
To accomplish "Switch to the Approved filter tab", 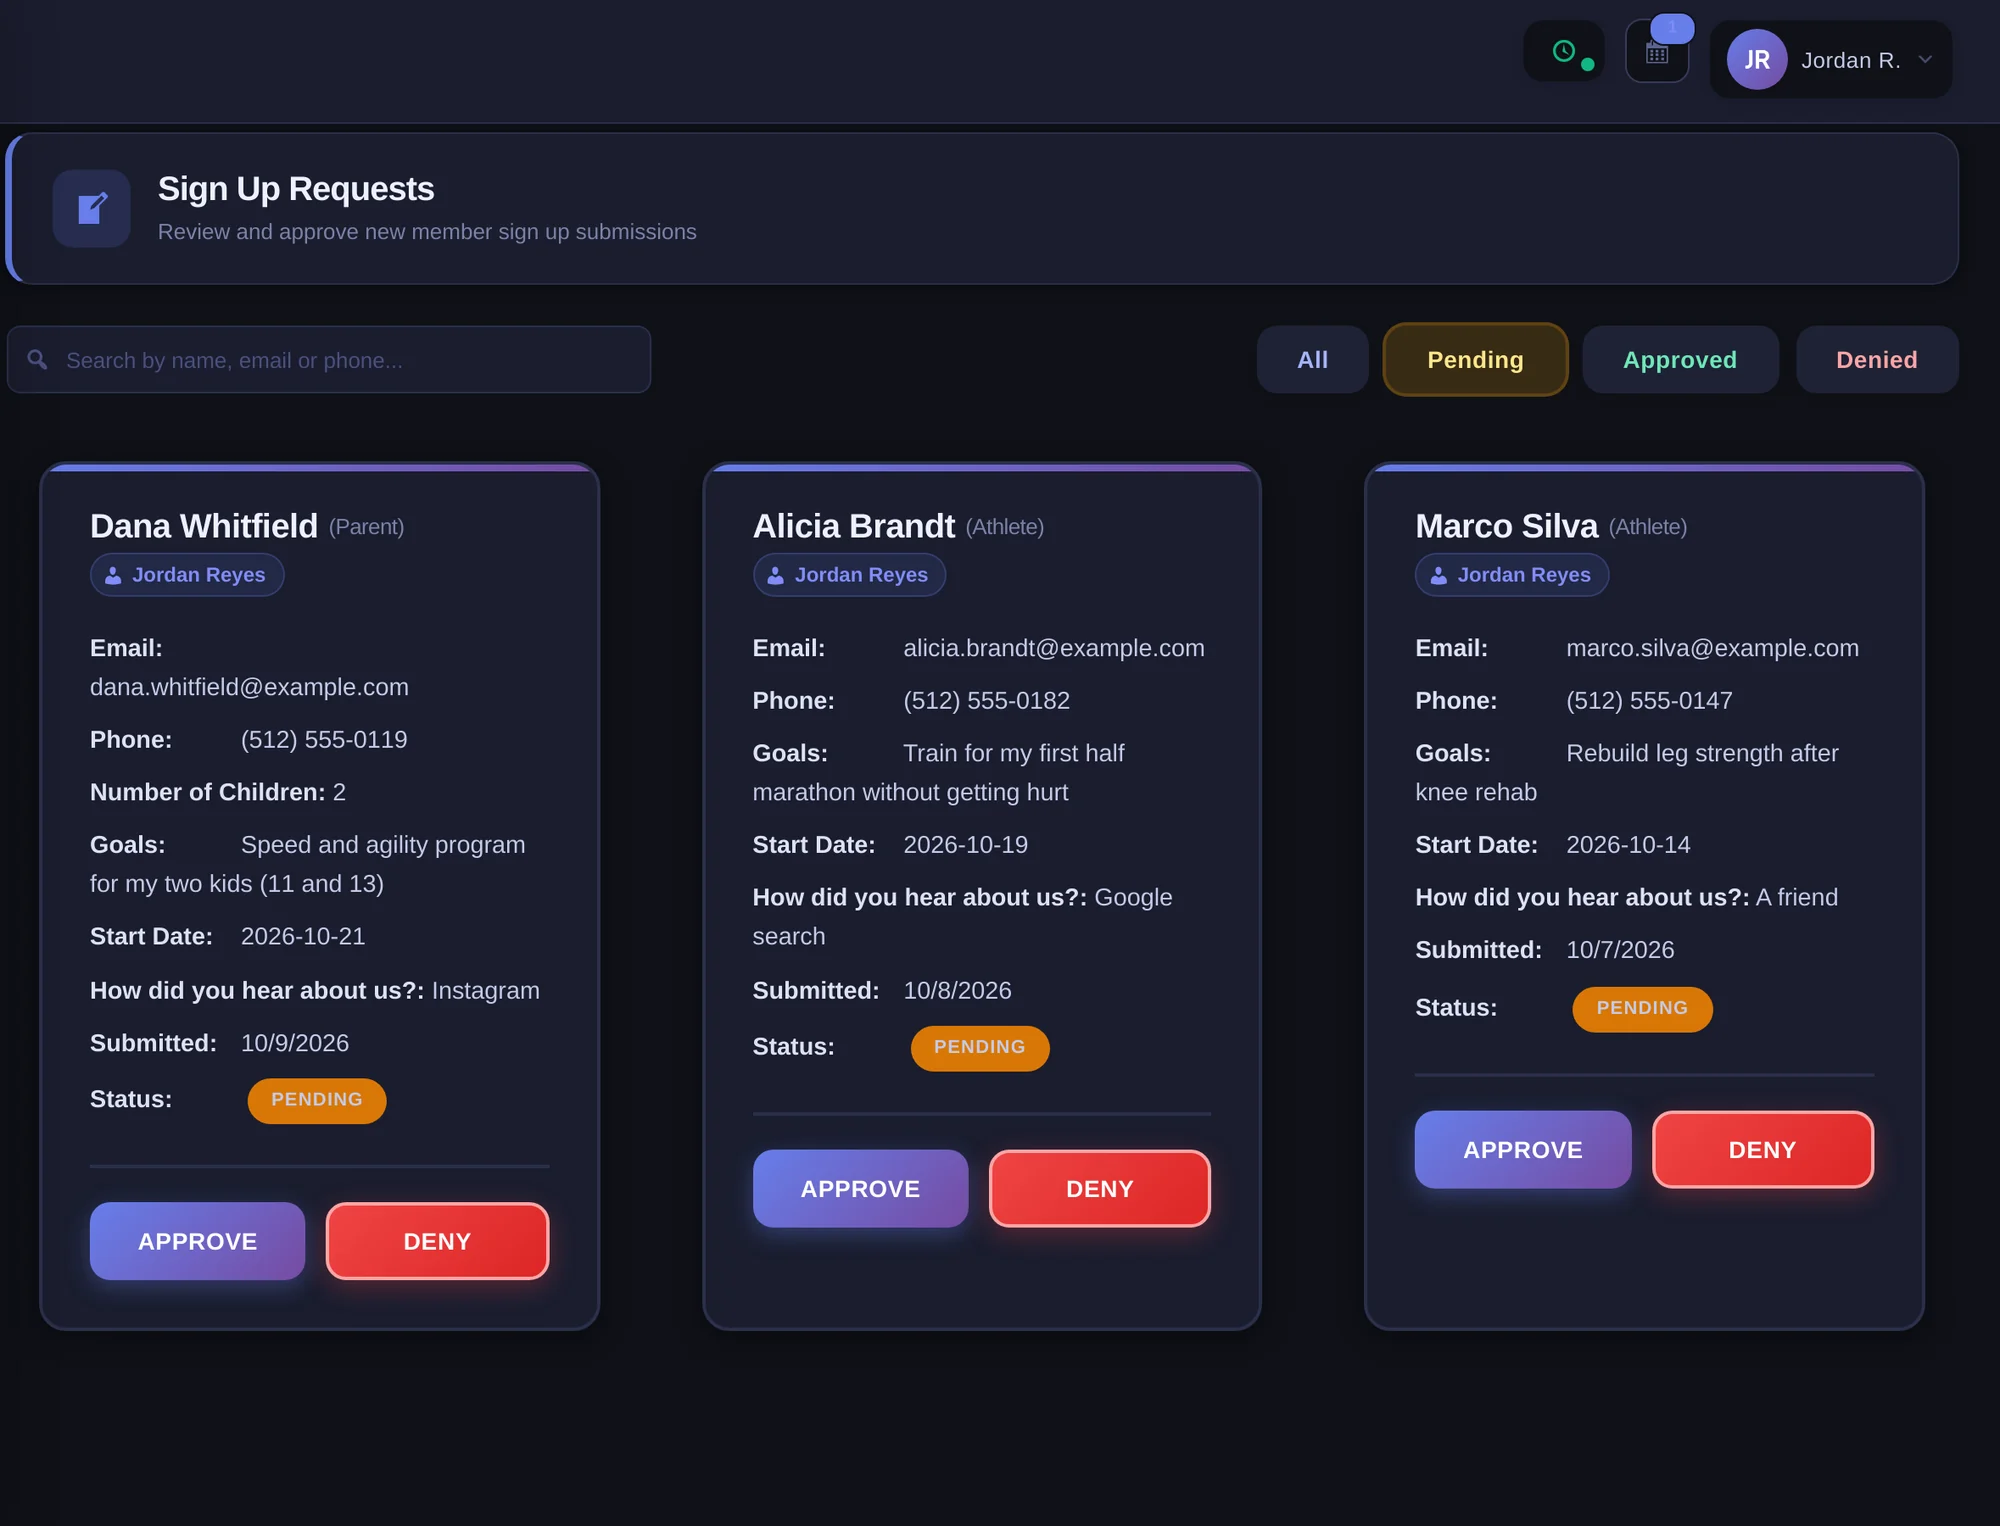I will 1680,359.
